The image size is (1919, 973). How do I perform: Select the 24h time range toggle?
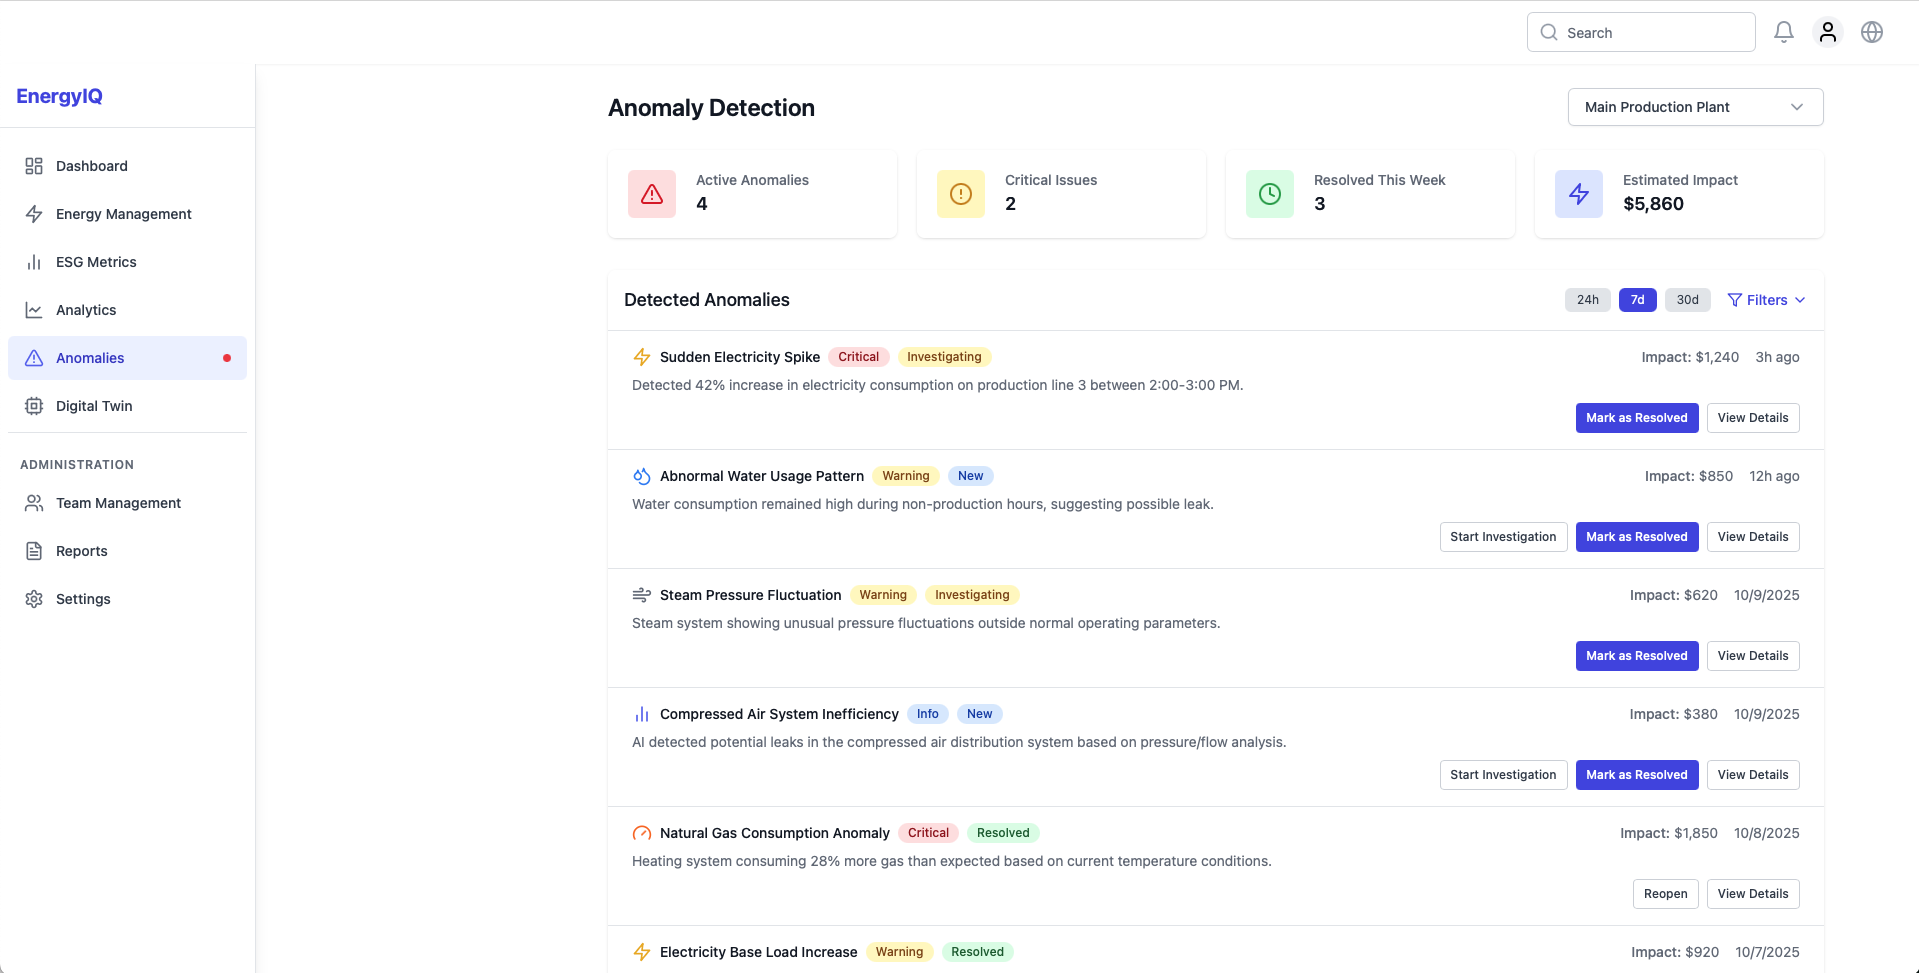pos(1587,300)
